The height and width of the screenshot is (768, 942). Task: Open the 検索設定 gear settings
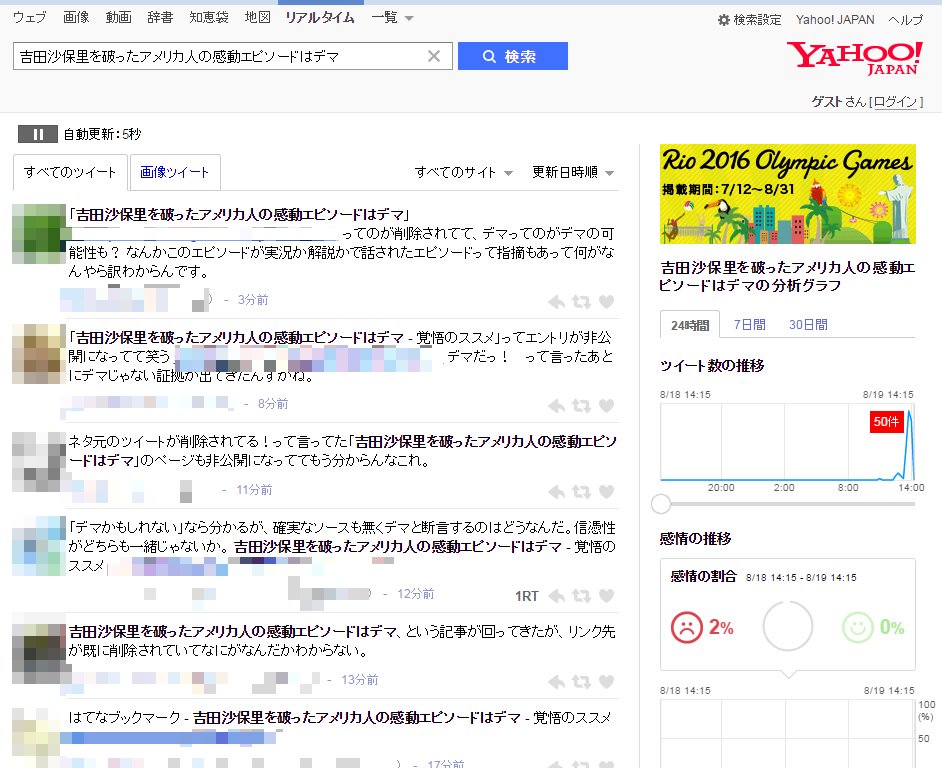tap(750, 20)
